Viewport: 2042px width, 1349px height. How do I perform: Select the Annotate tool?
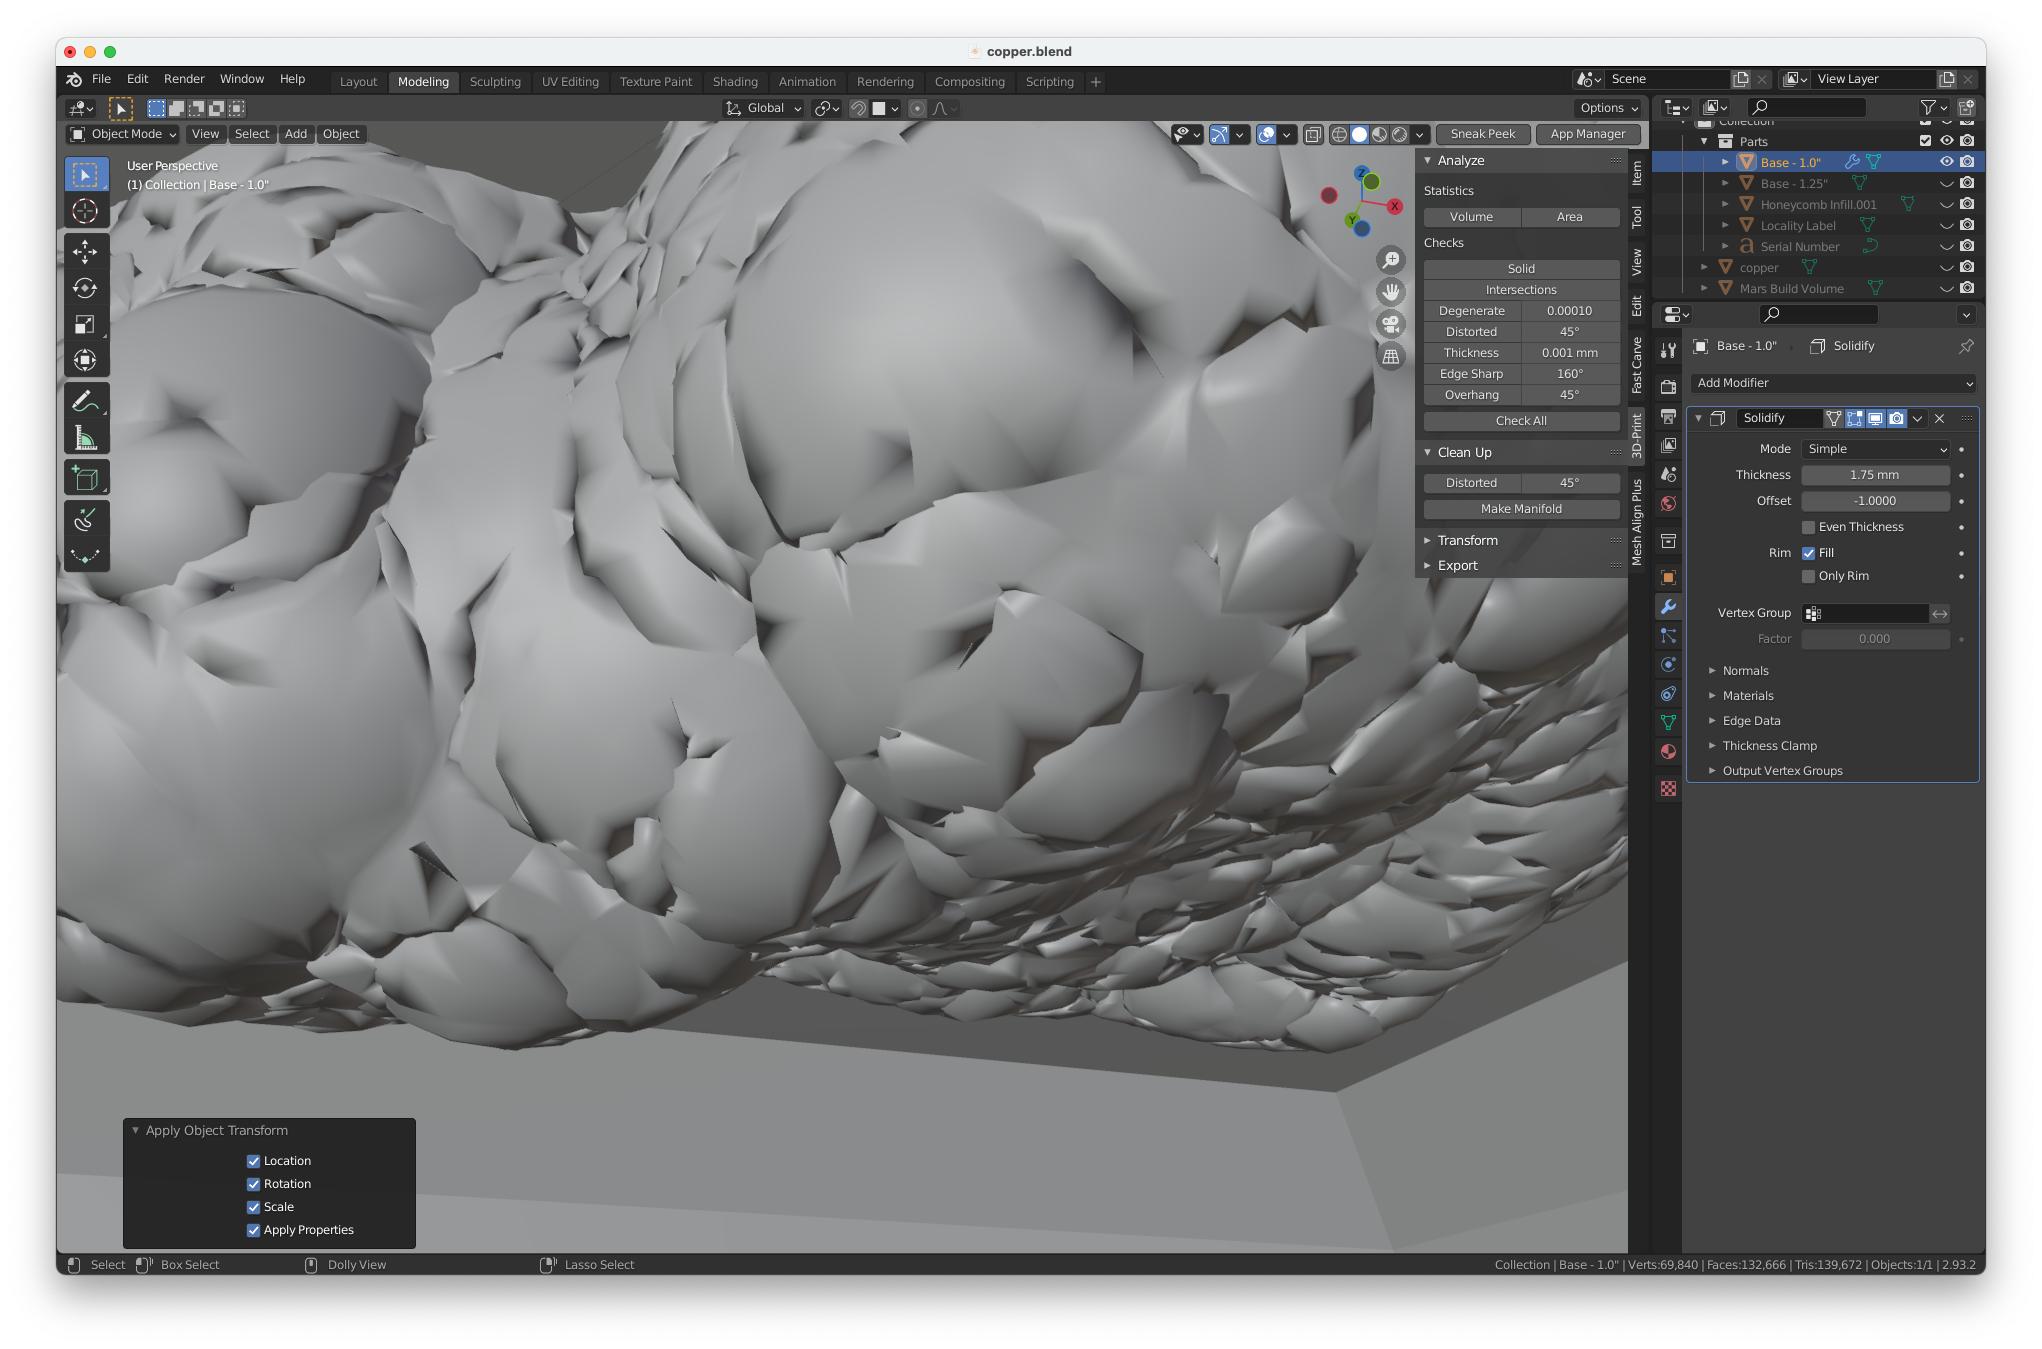85,401
